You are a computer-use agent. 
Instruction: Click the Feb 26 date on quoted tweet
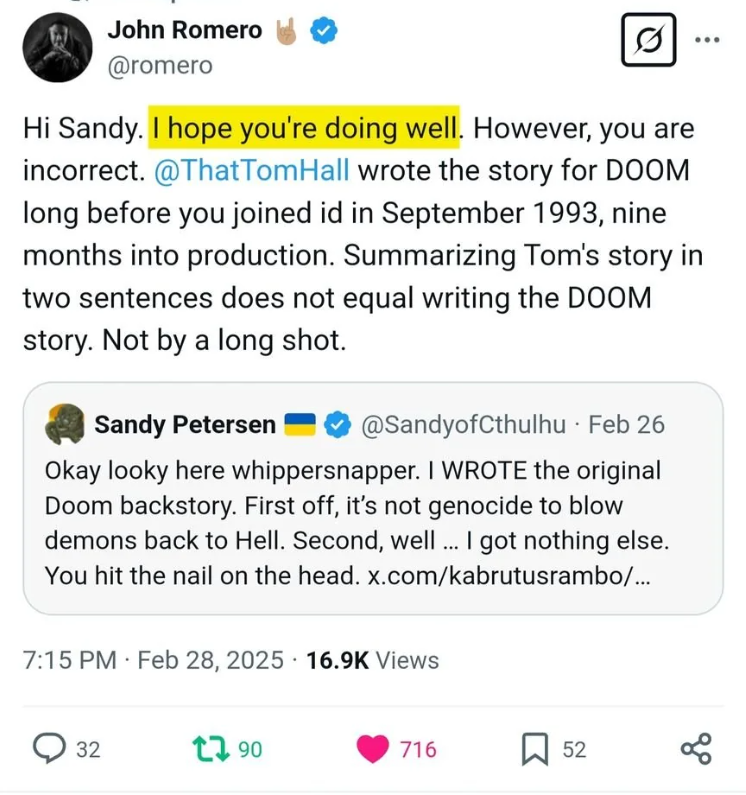626,425
